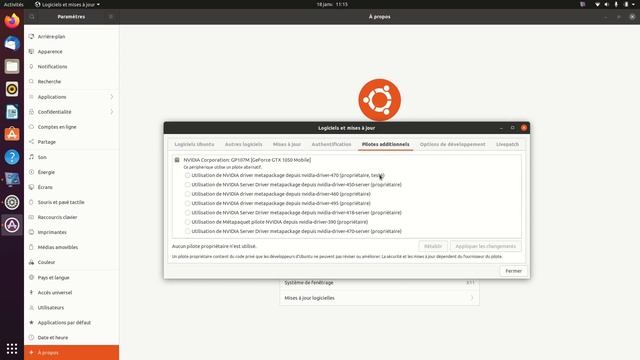Select nvidia-driver-460 radio option
The image size is (640, 360).
(187, 194)
